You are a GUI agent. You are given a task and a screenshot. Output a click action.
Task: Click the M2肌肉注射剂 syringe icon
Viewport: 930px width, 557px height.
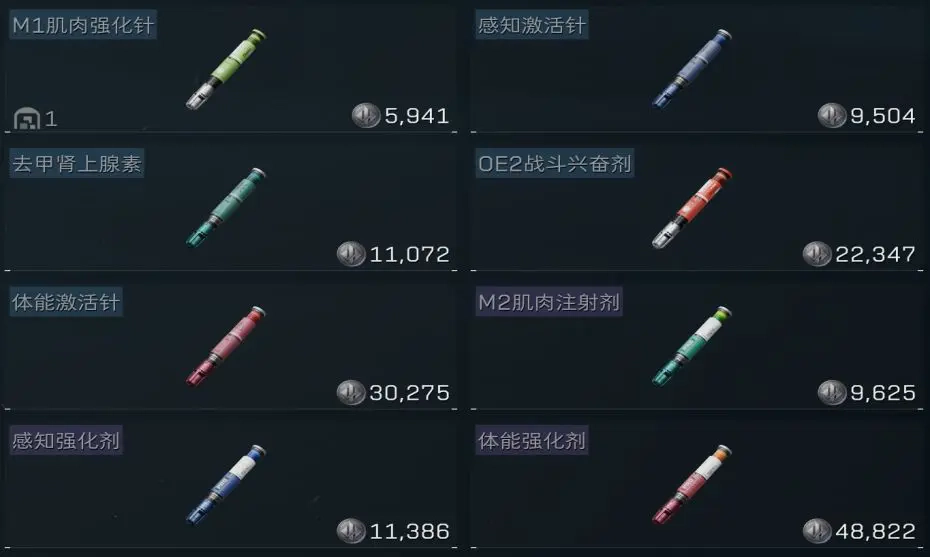coord(692,346)
